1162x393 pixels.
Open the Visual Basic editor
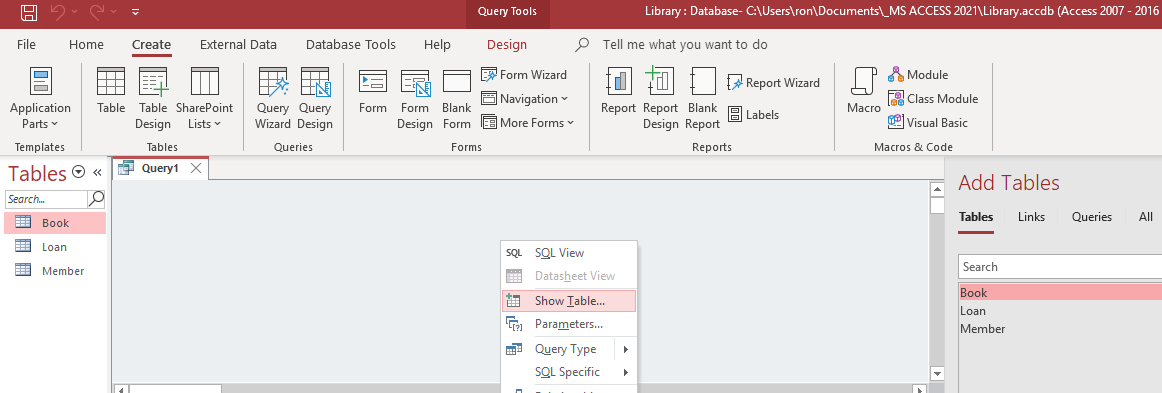928,122
